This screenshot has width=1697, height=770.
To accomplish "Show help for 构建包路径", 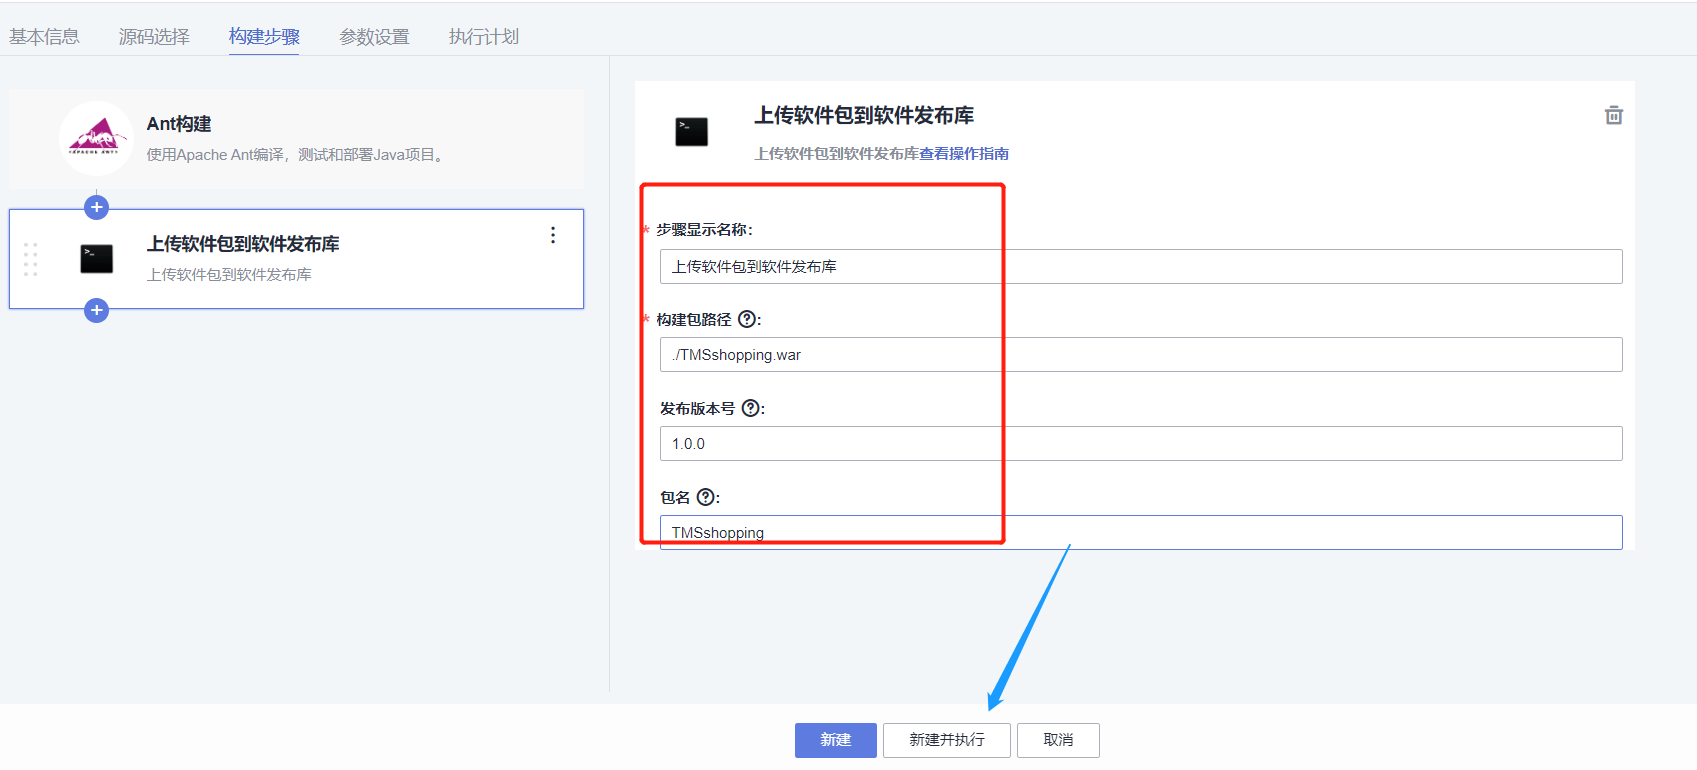I will click(747, 319).
